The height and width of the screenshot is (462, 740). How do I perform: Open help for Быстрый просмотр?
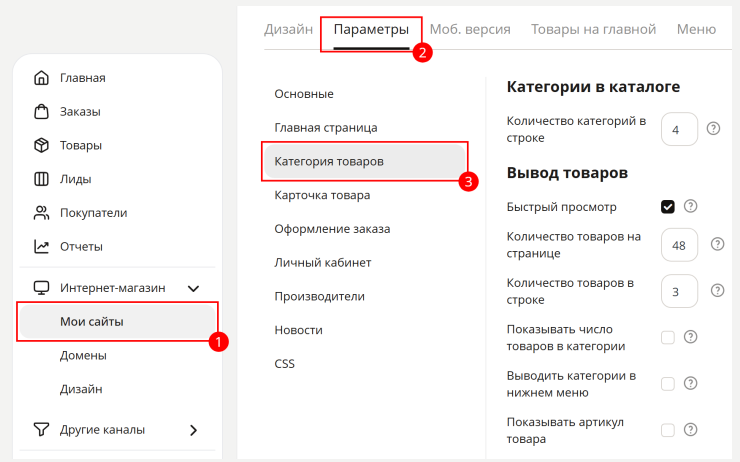click(690, 206)
